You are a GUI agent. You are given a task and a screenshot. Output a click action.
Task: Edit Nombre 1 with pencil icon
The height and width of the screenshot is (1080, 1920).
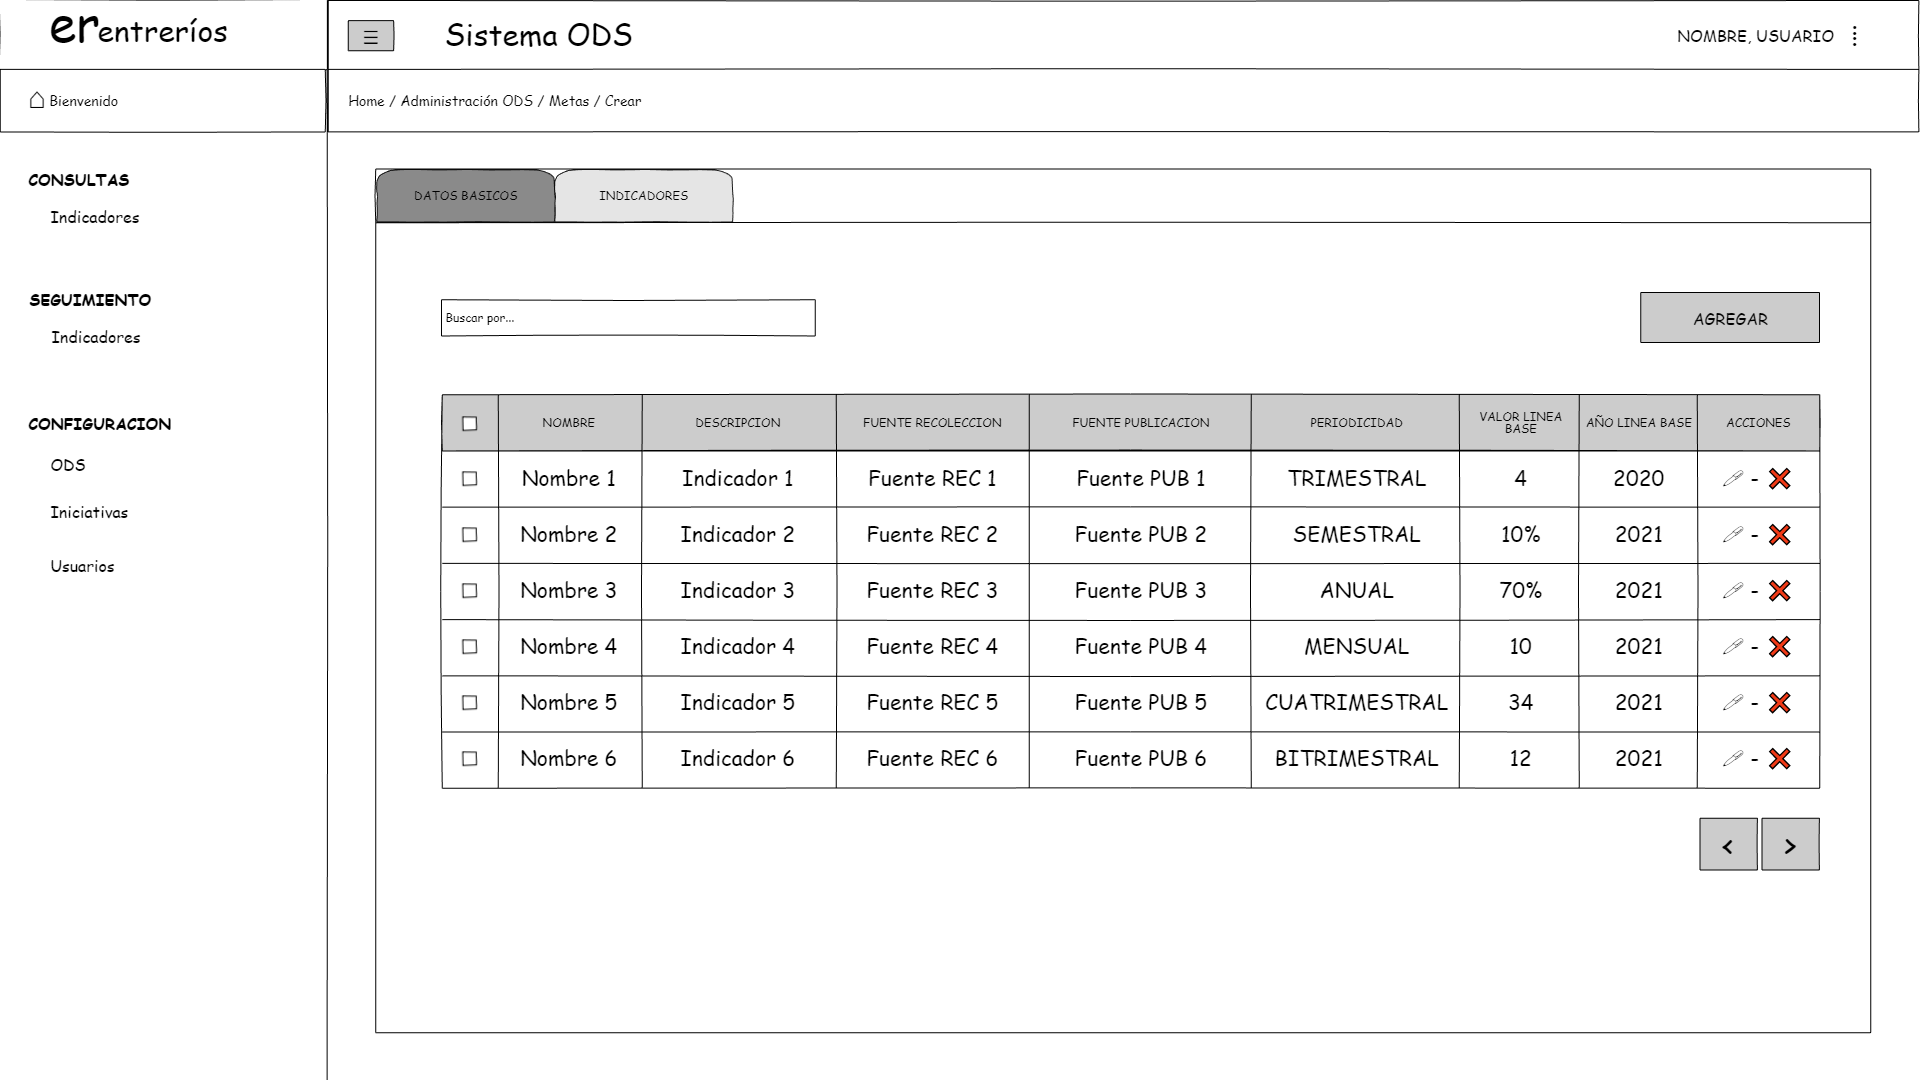[x=1732, y=479]
